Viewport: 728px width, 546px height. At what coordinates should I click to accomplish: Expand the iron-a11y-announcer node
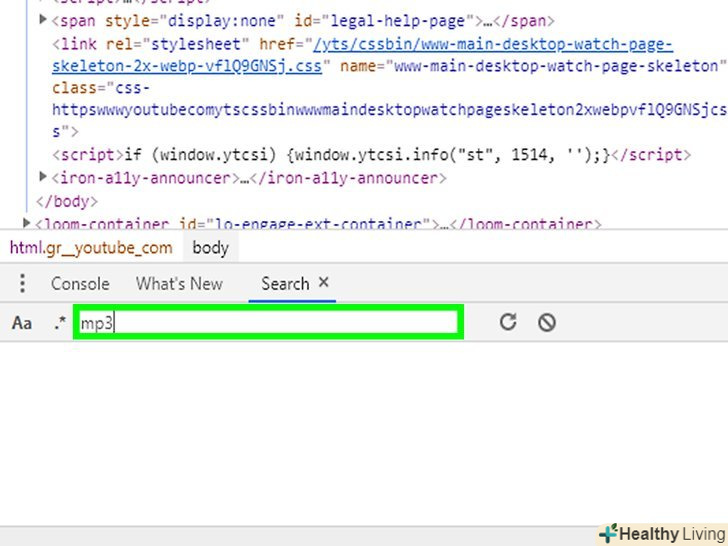tap(43, 176)
